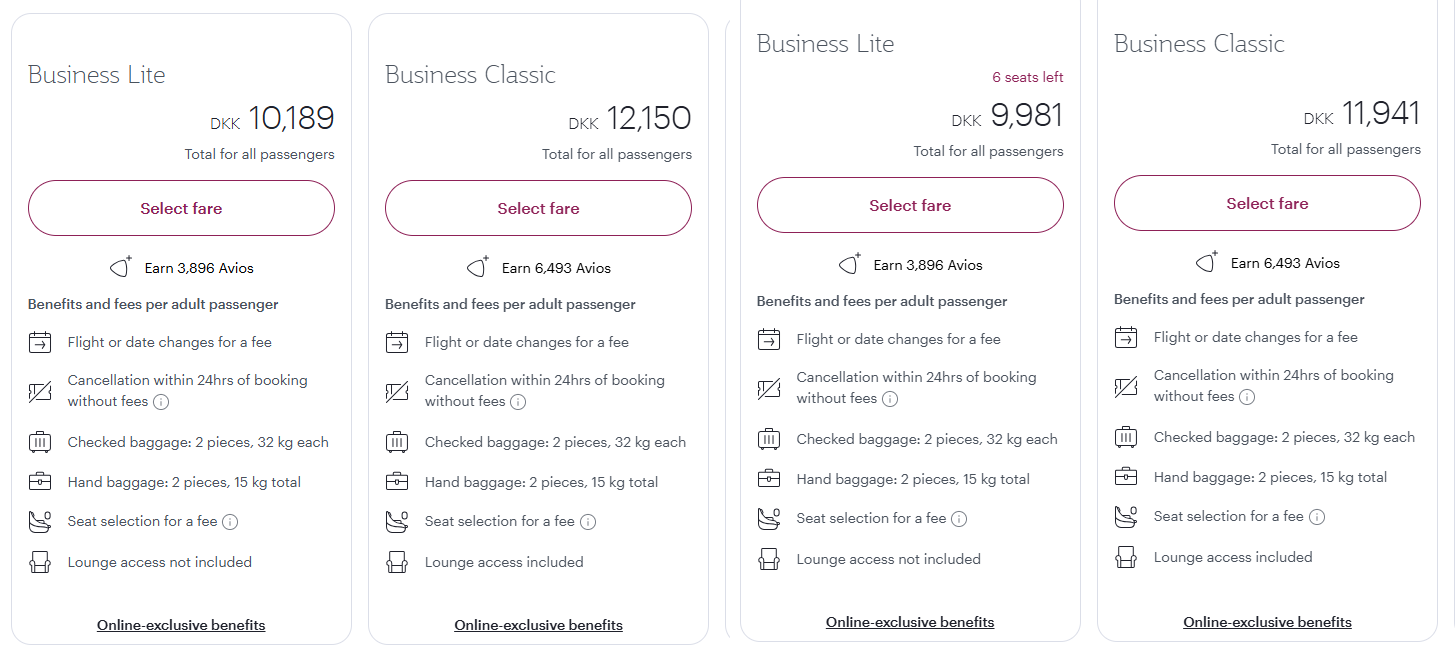Choose the DKK 9,981 Business Lite fare
Viewport: 1455px width, 657px height.
tap(910, 205)
